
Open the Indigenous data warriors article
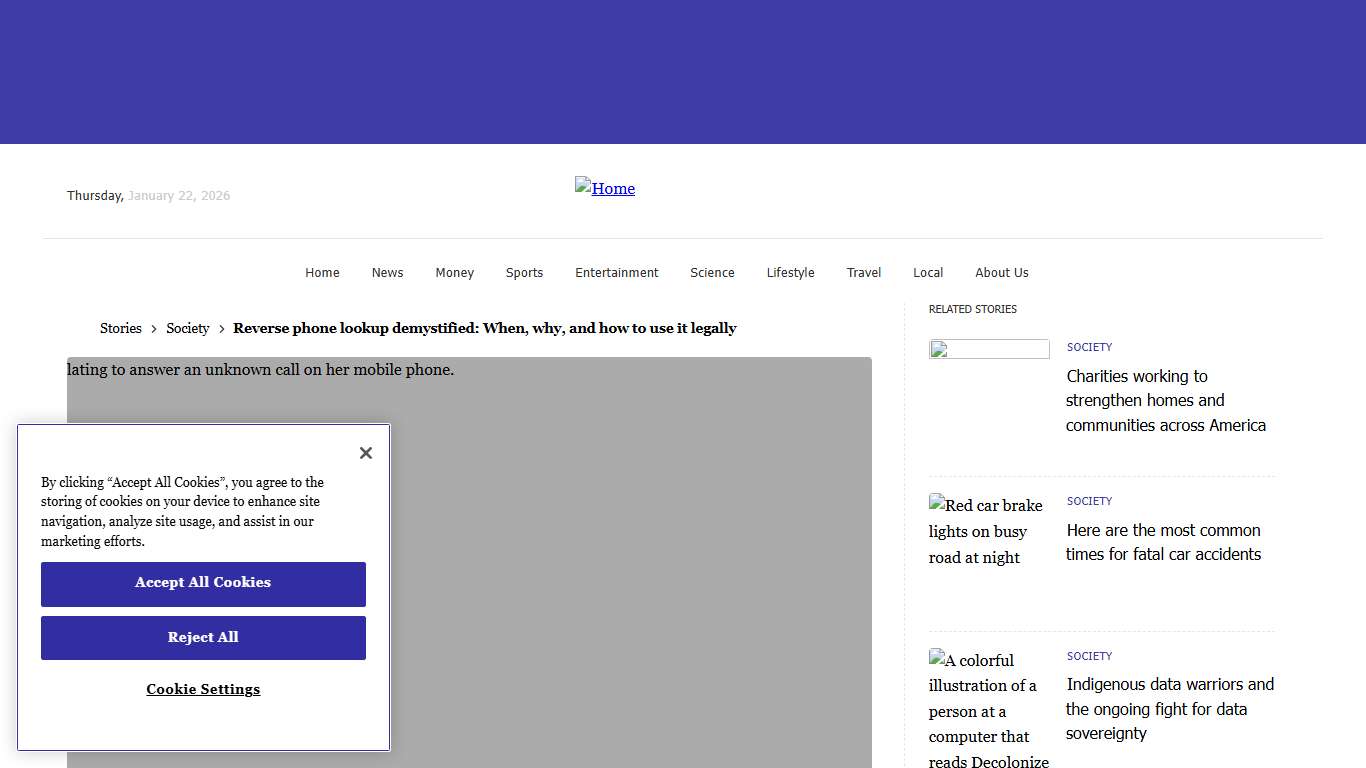(1169, 709)
